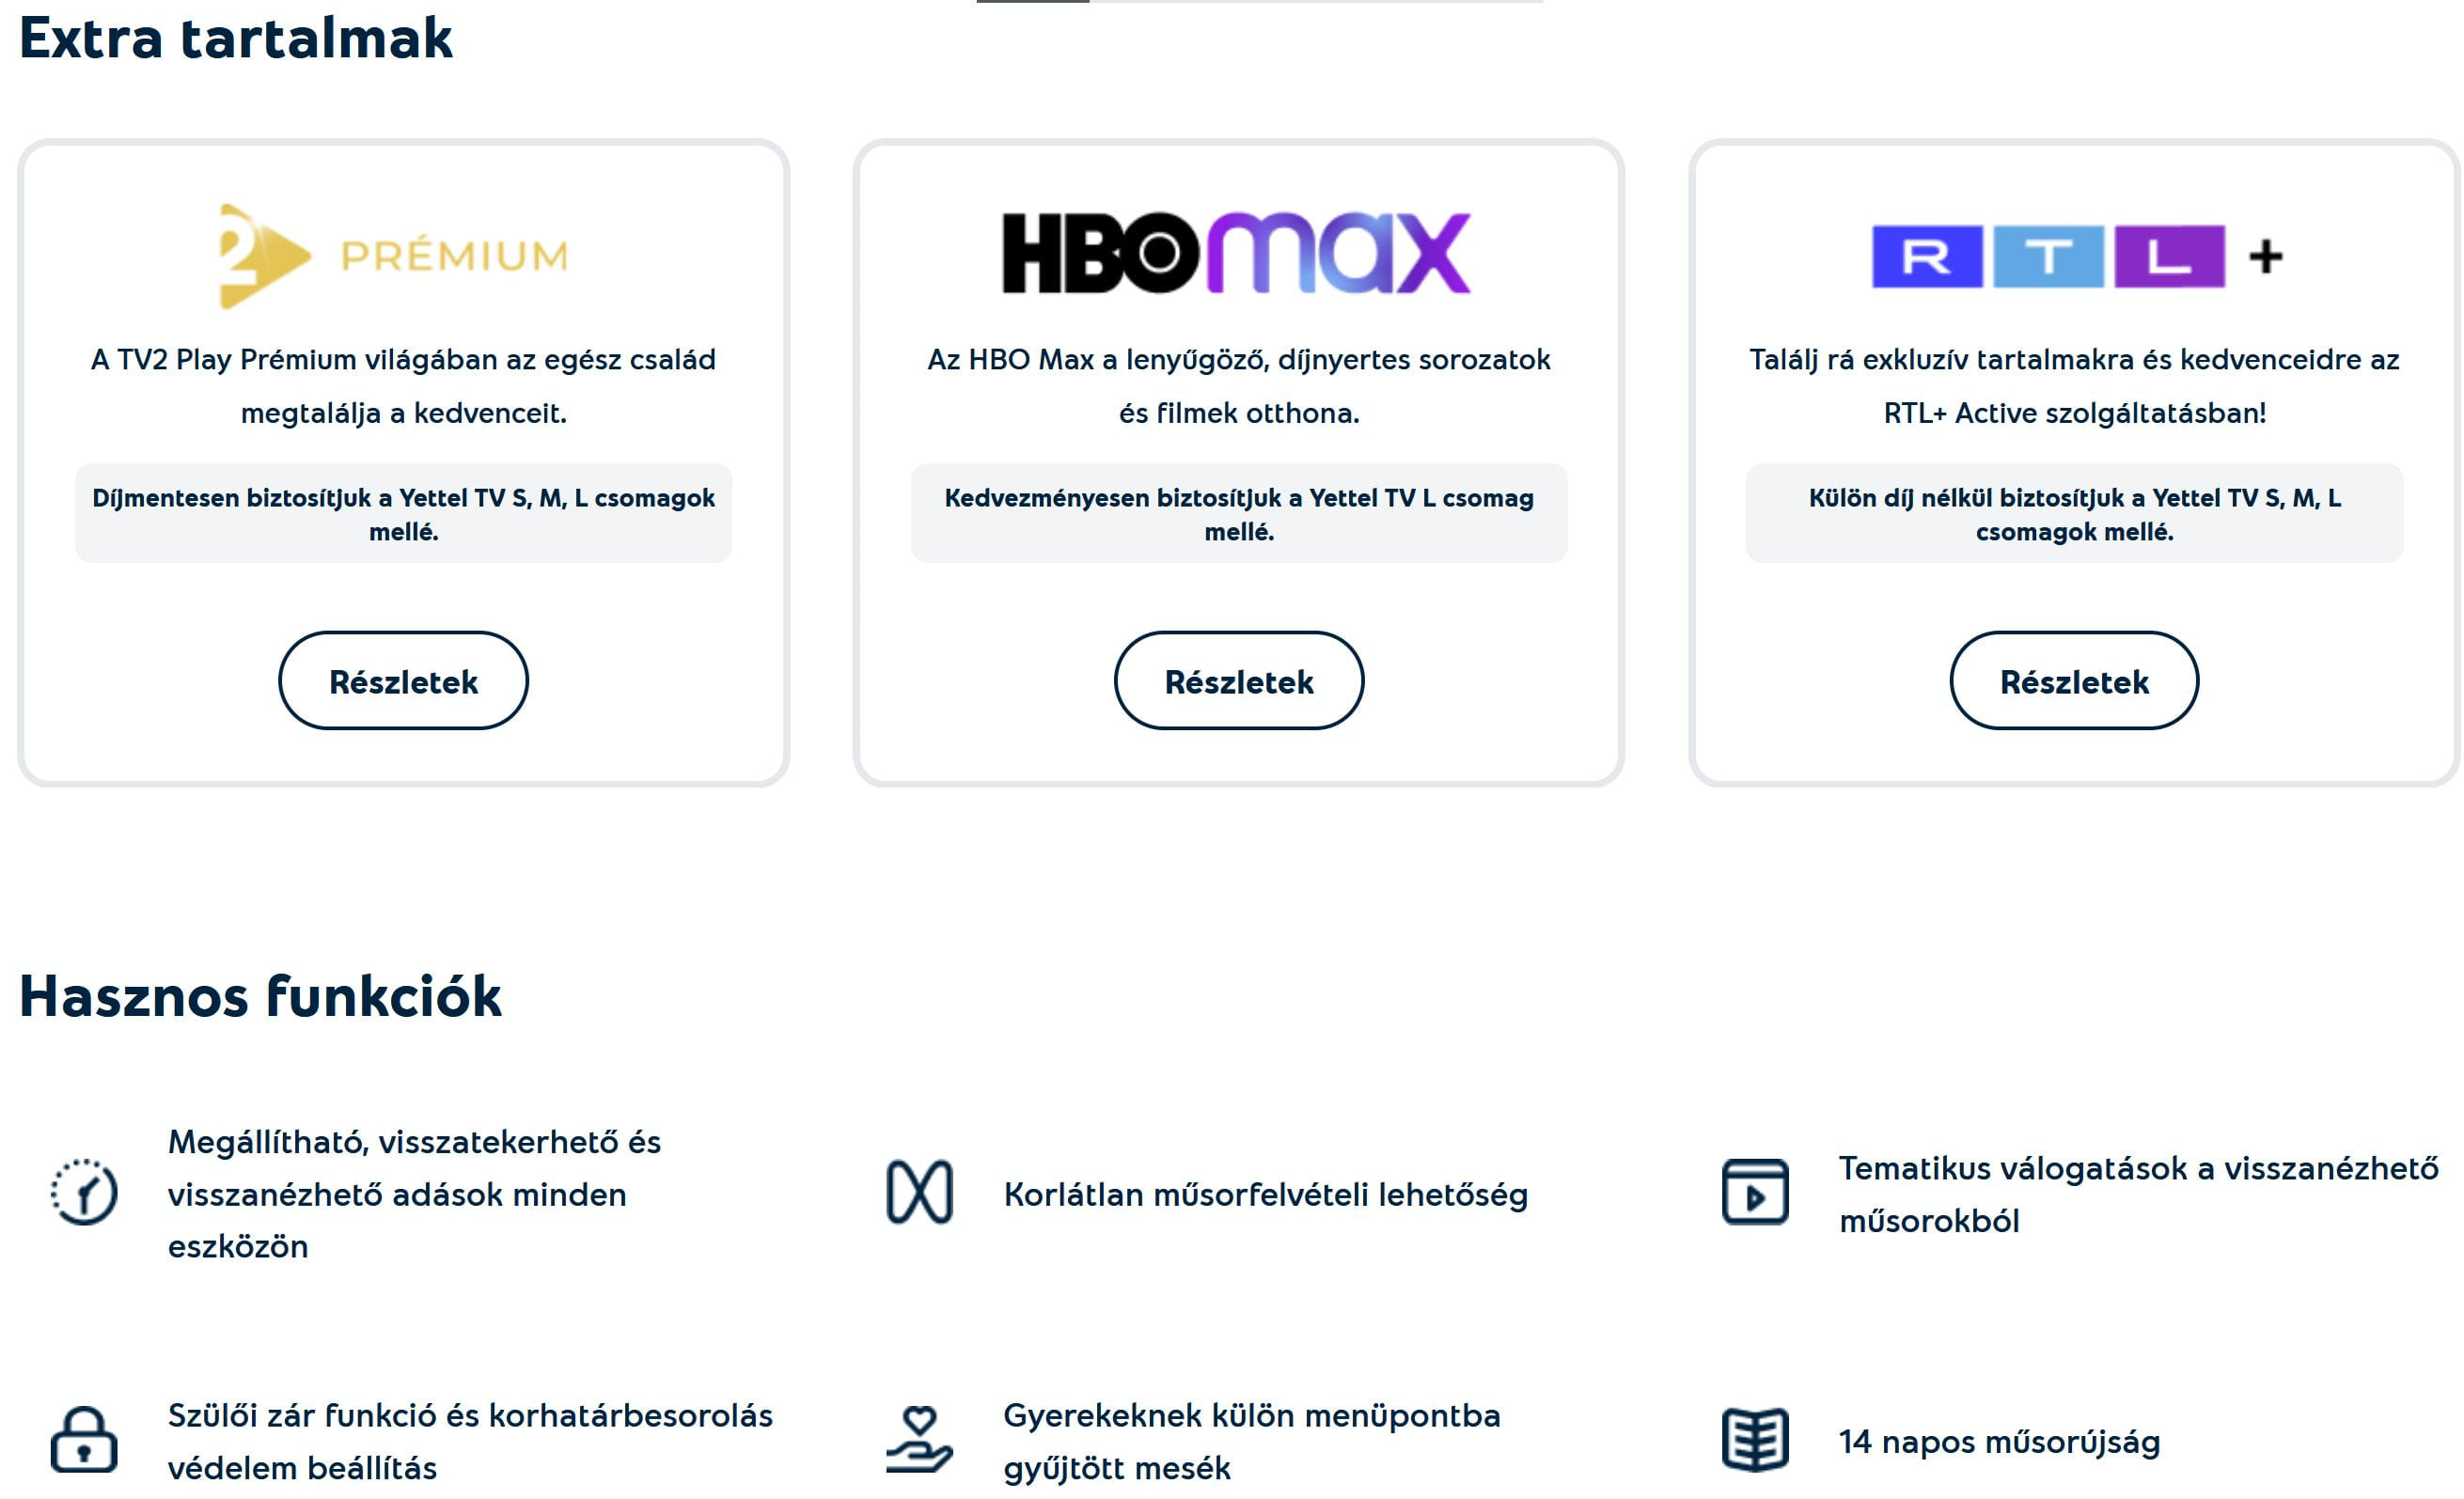2464x1499 pixels.
Task: Click the 'Hasznos funkciók' heading
Action: coord(260,996)
